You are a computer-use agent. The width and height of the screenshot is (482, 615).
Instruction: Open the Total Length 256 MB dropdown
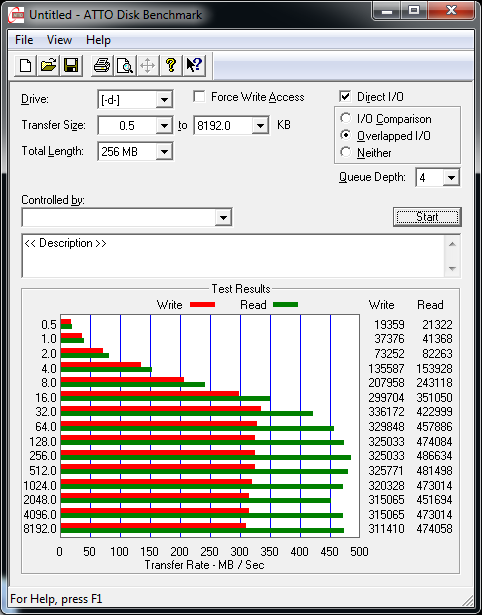coord(164,151)
